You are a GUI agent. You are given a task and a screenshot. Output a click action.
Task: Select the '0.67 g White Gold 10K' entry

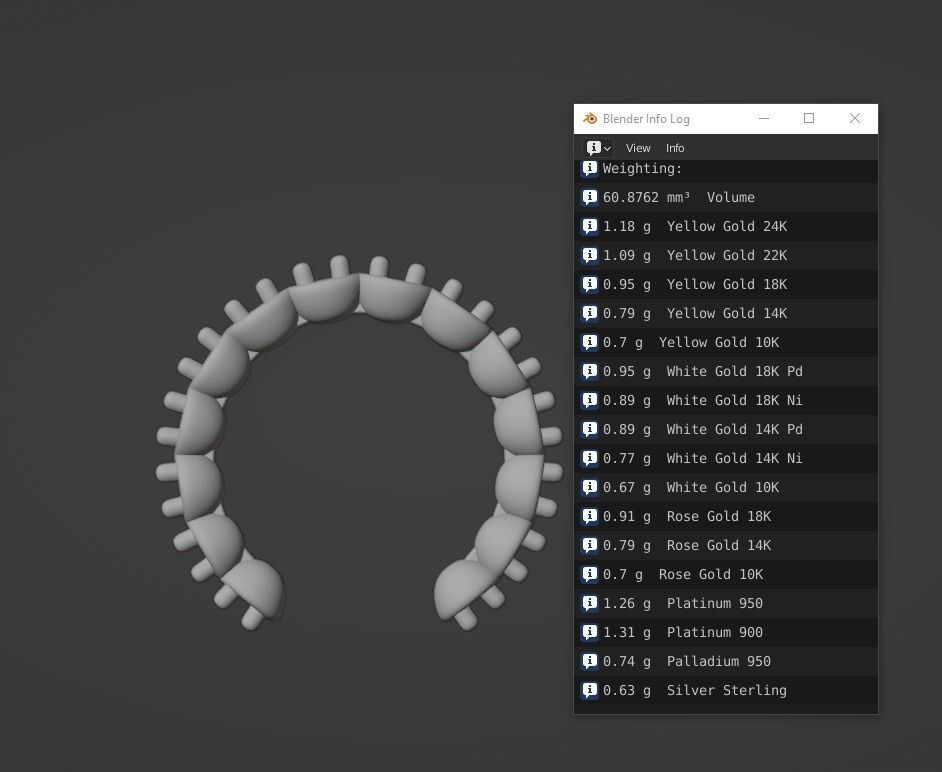pos(726,487)
